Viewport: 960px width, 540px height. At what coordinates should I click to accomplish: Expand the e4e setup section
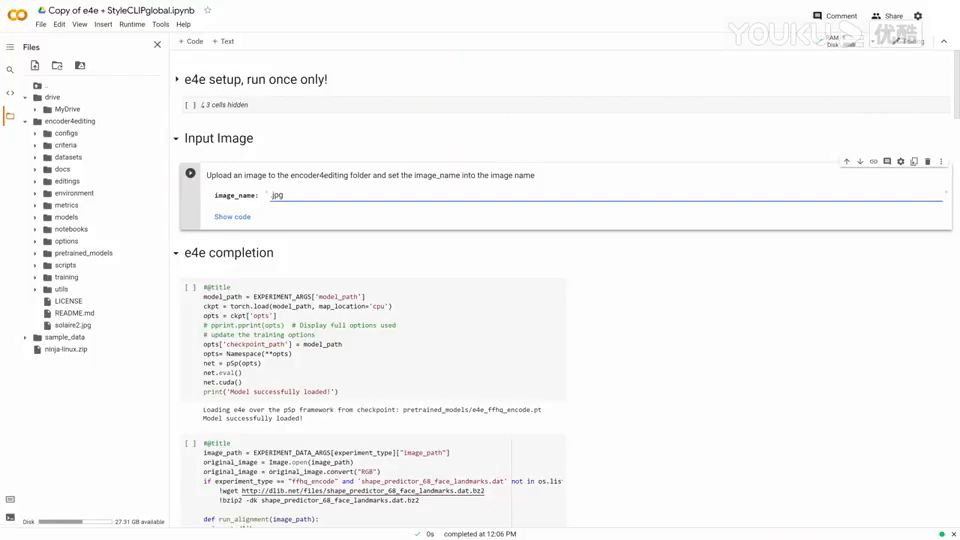click(177, 79)
